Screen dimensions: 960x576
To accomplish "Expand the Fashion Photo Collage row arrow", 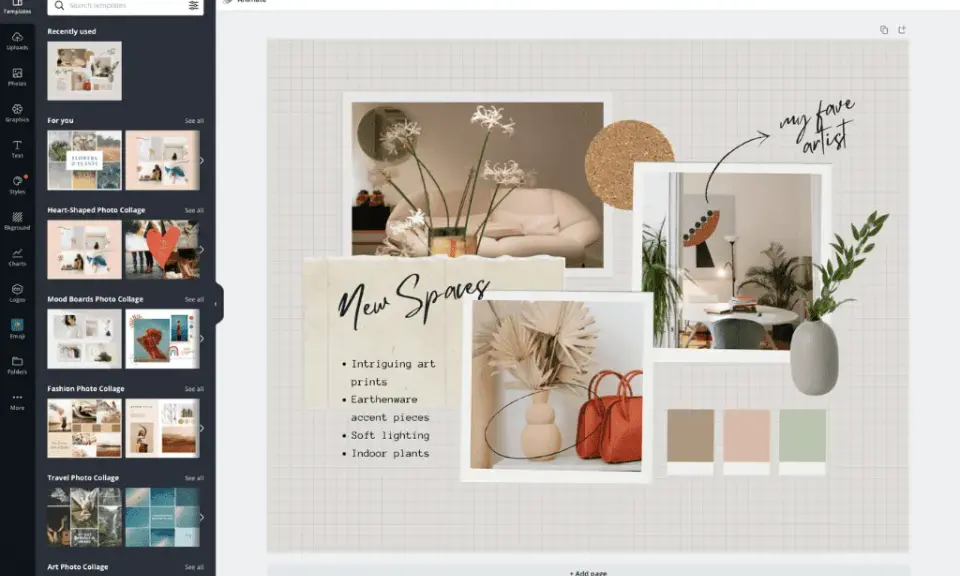I will coord(201,428).
